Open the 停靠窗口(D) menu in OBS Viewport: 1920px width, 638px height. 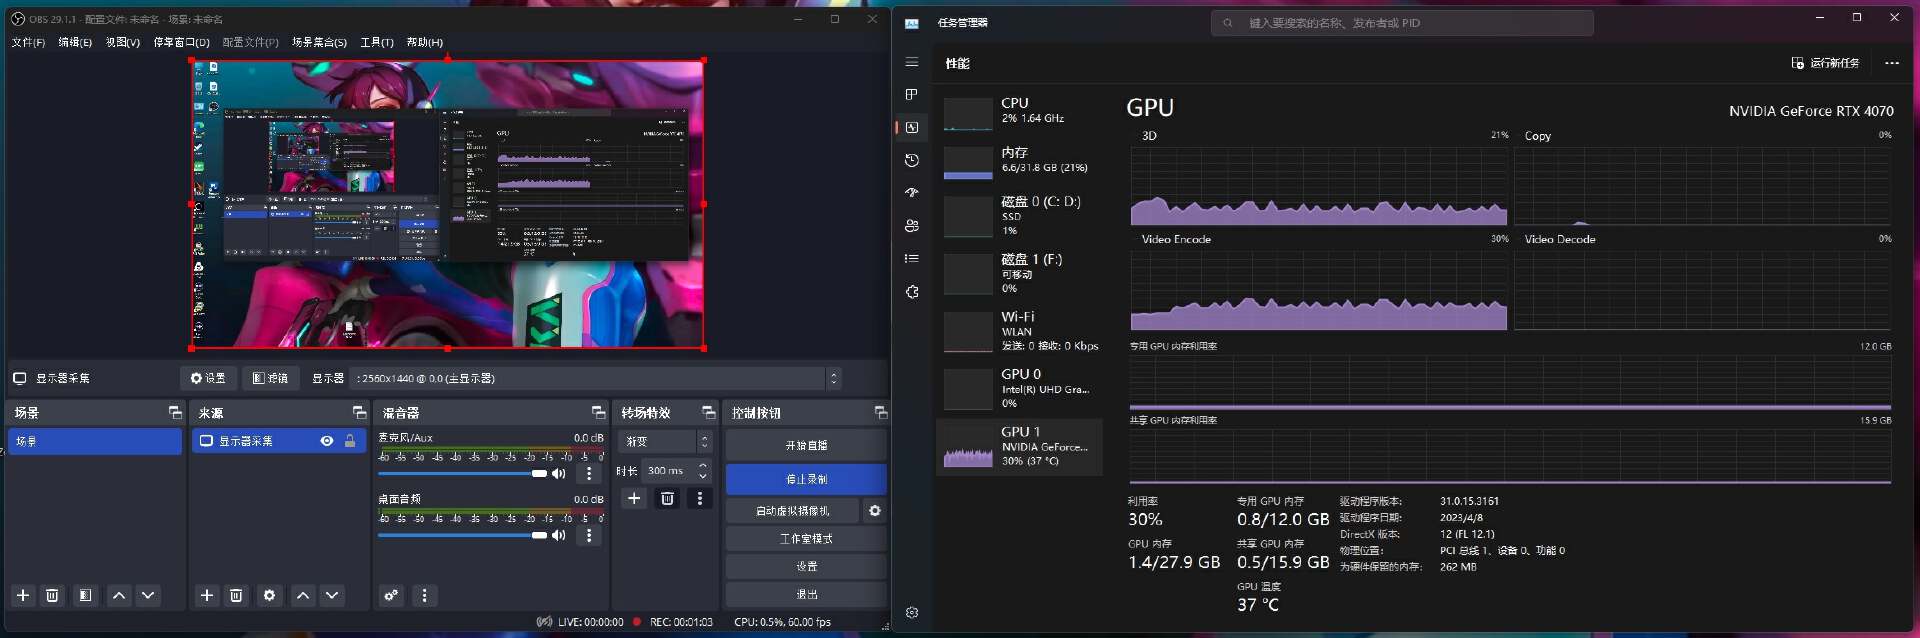click(181, 42)
